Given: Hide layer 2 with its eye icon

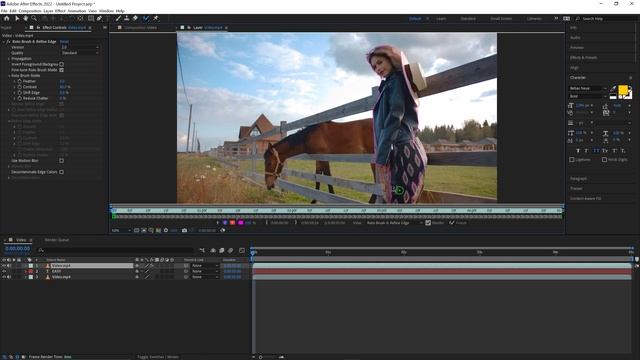Looking at the screenshot, I should pos(4,271).
